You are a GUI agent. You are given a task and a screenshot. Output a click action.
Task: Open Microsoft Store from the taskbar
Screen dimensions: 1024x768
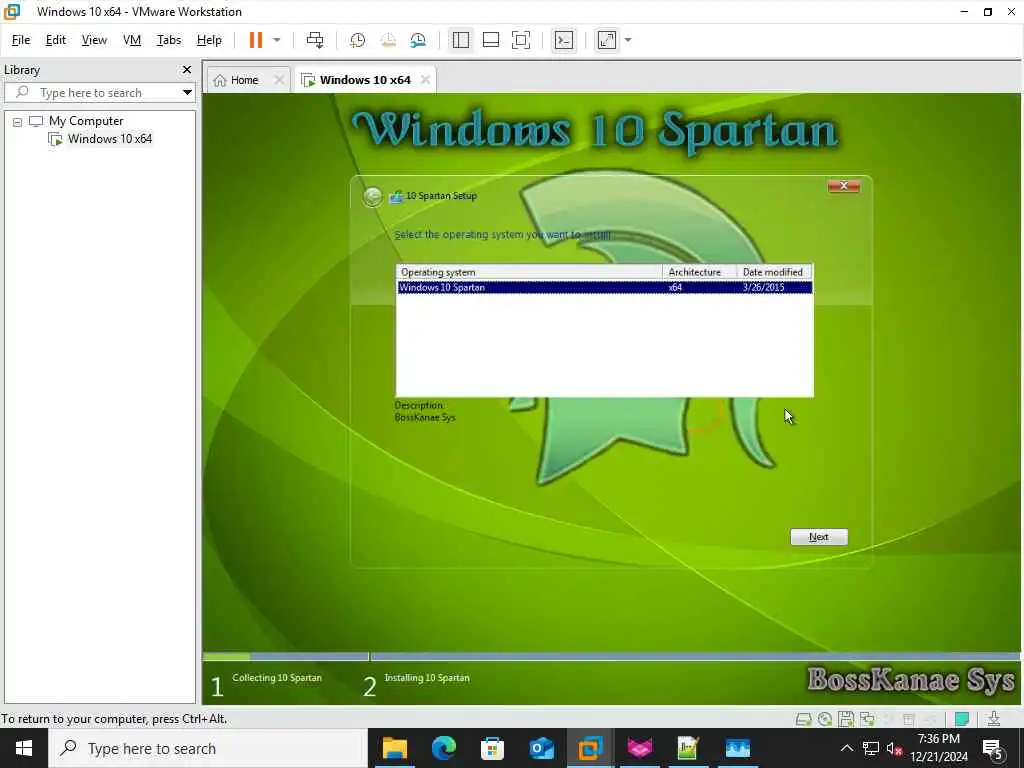click(492, 748)
